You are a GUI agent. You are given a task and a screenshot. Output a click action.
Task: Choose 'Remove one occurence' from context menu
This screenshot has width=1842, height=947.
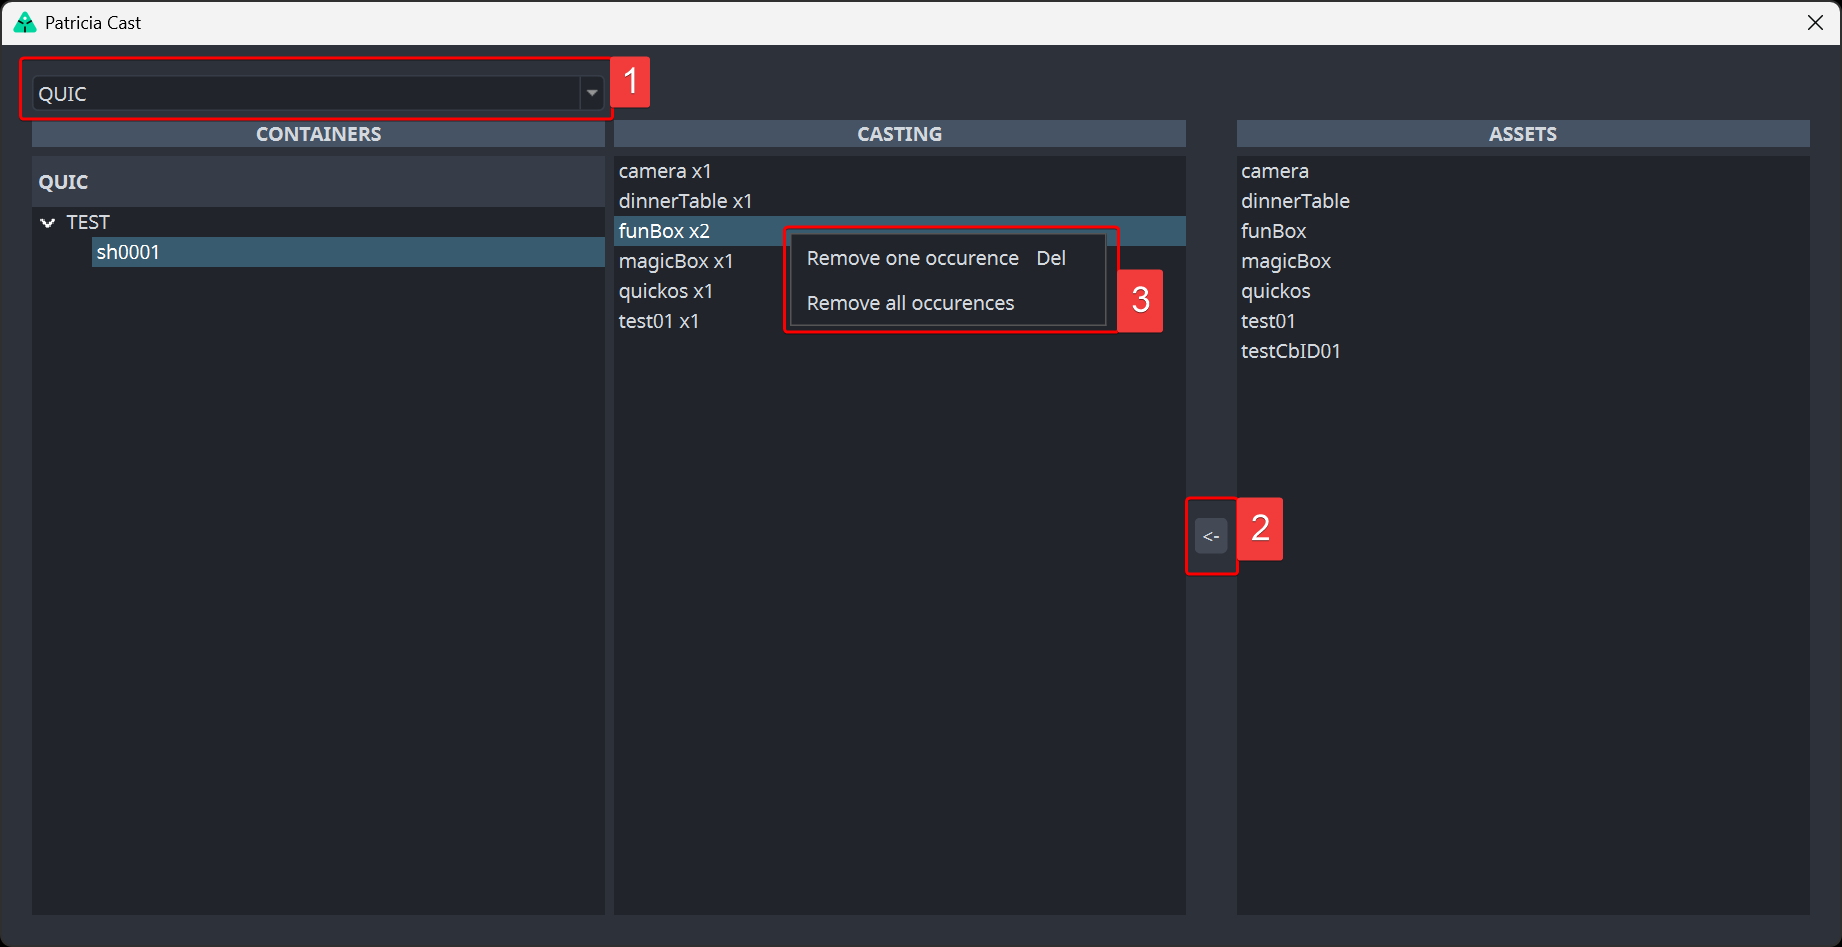pyautogui.click(x=912, y=258)
